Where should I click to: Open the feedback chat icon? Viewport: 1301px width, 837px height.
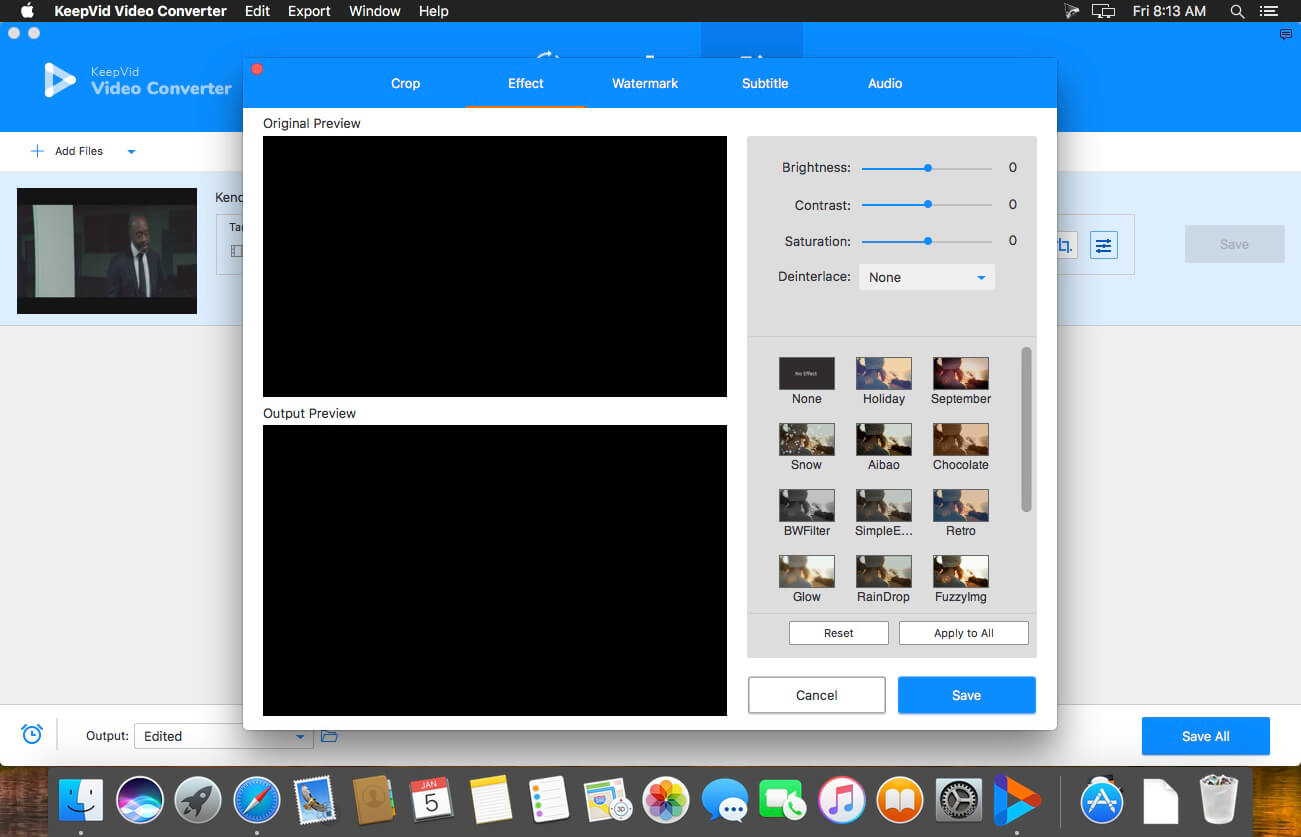tap(1286, 34)
